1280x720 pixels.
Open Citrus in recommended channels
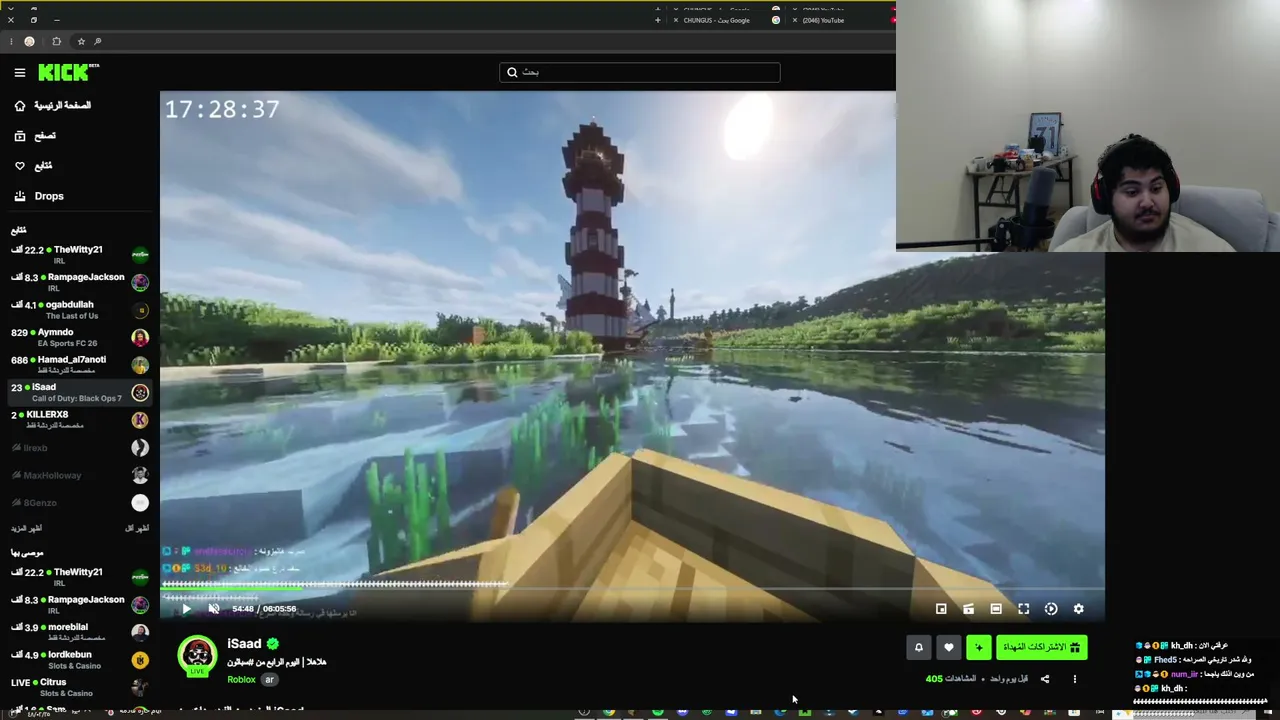click(78, 687)
